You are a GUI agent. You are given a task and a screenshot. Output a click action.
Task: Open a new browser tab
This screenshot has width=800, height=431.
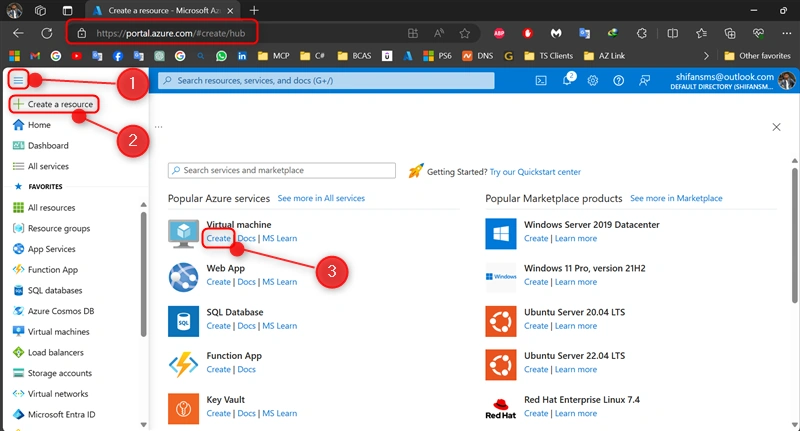click(x=254, y=10)
